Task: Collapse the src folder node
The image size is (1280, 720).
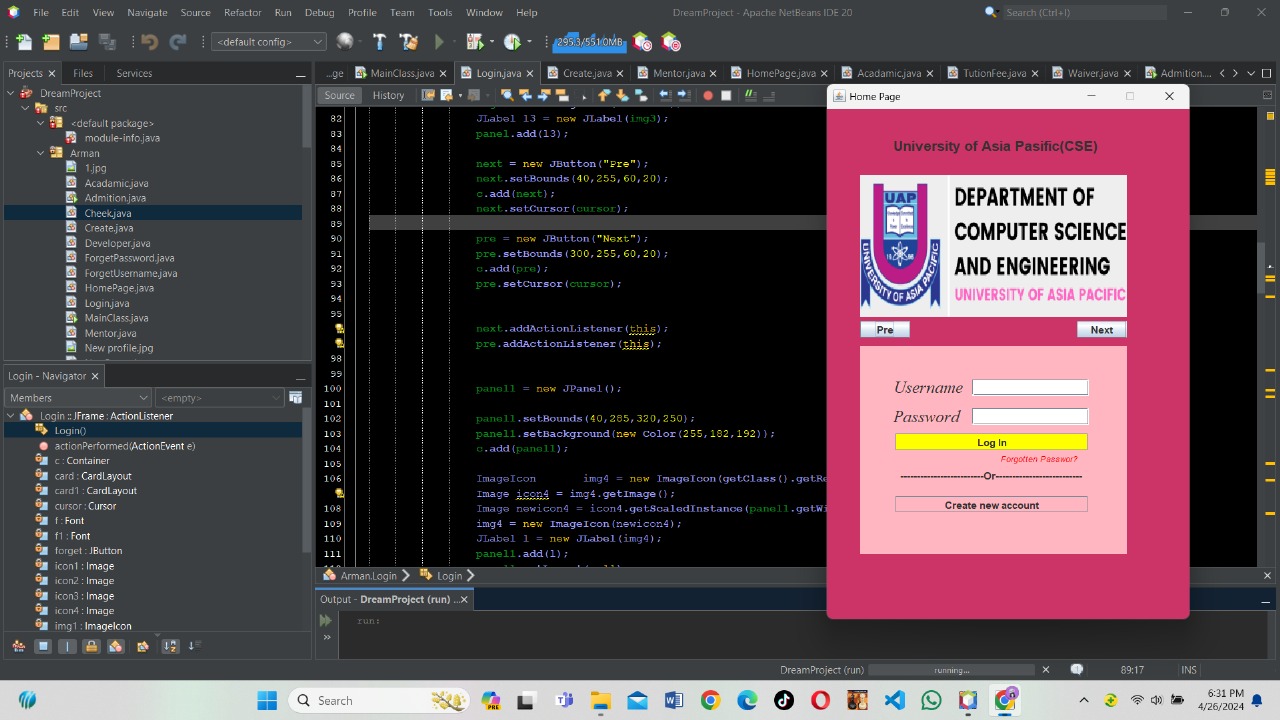Action: pos(25,108)
